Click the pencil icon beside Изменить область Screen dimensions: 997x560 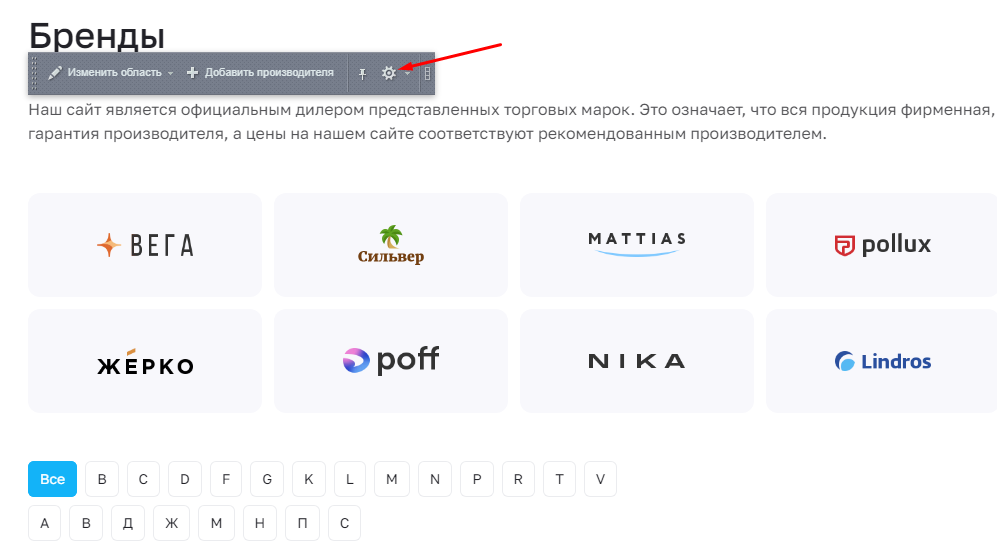(x=55, y=73)
